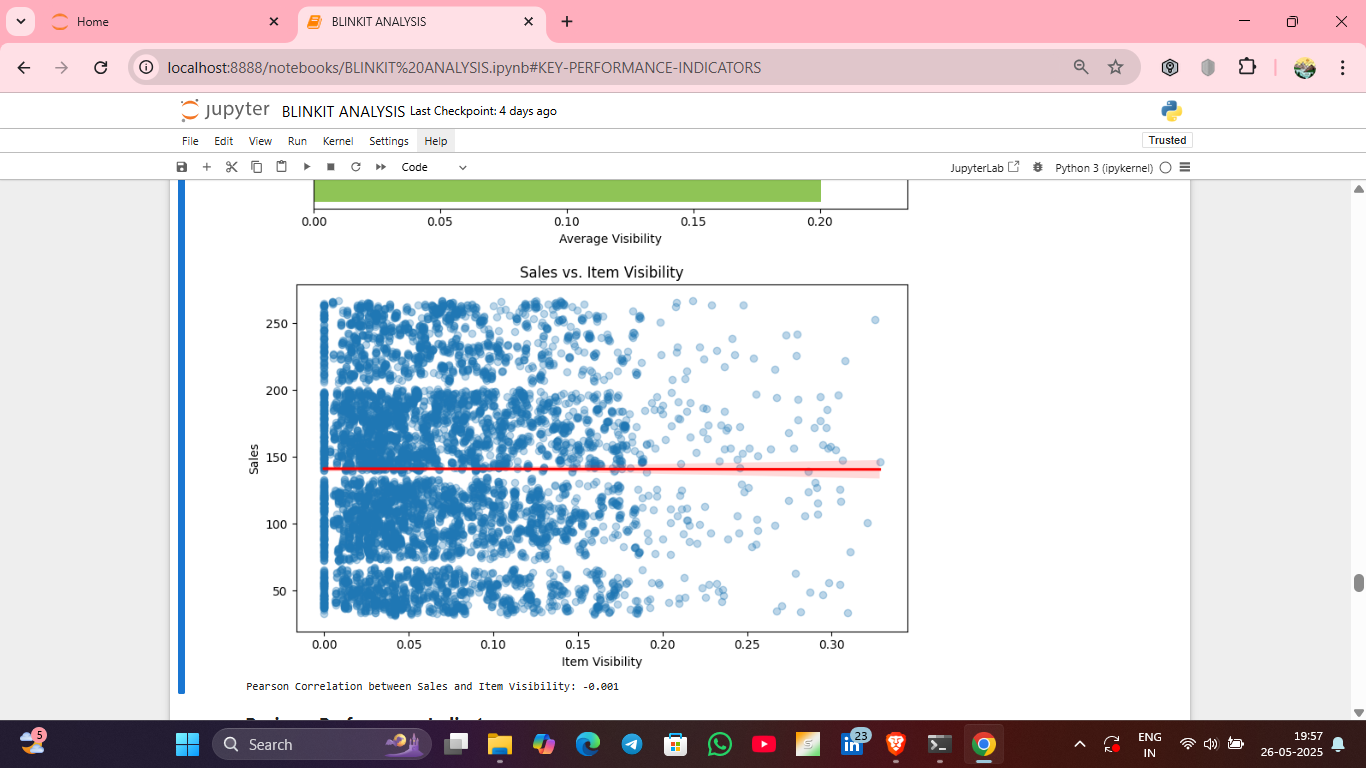
Task: Open a new browser tab
Action: [x=567, y=21]
